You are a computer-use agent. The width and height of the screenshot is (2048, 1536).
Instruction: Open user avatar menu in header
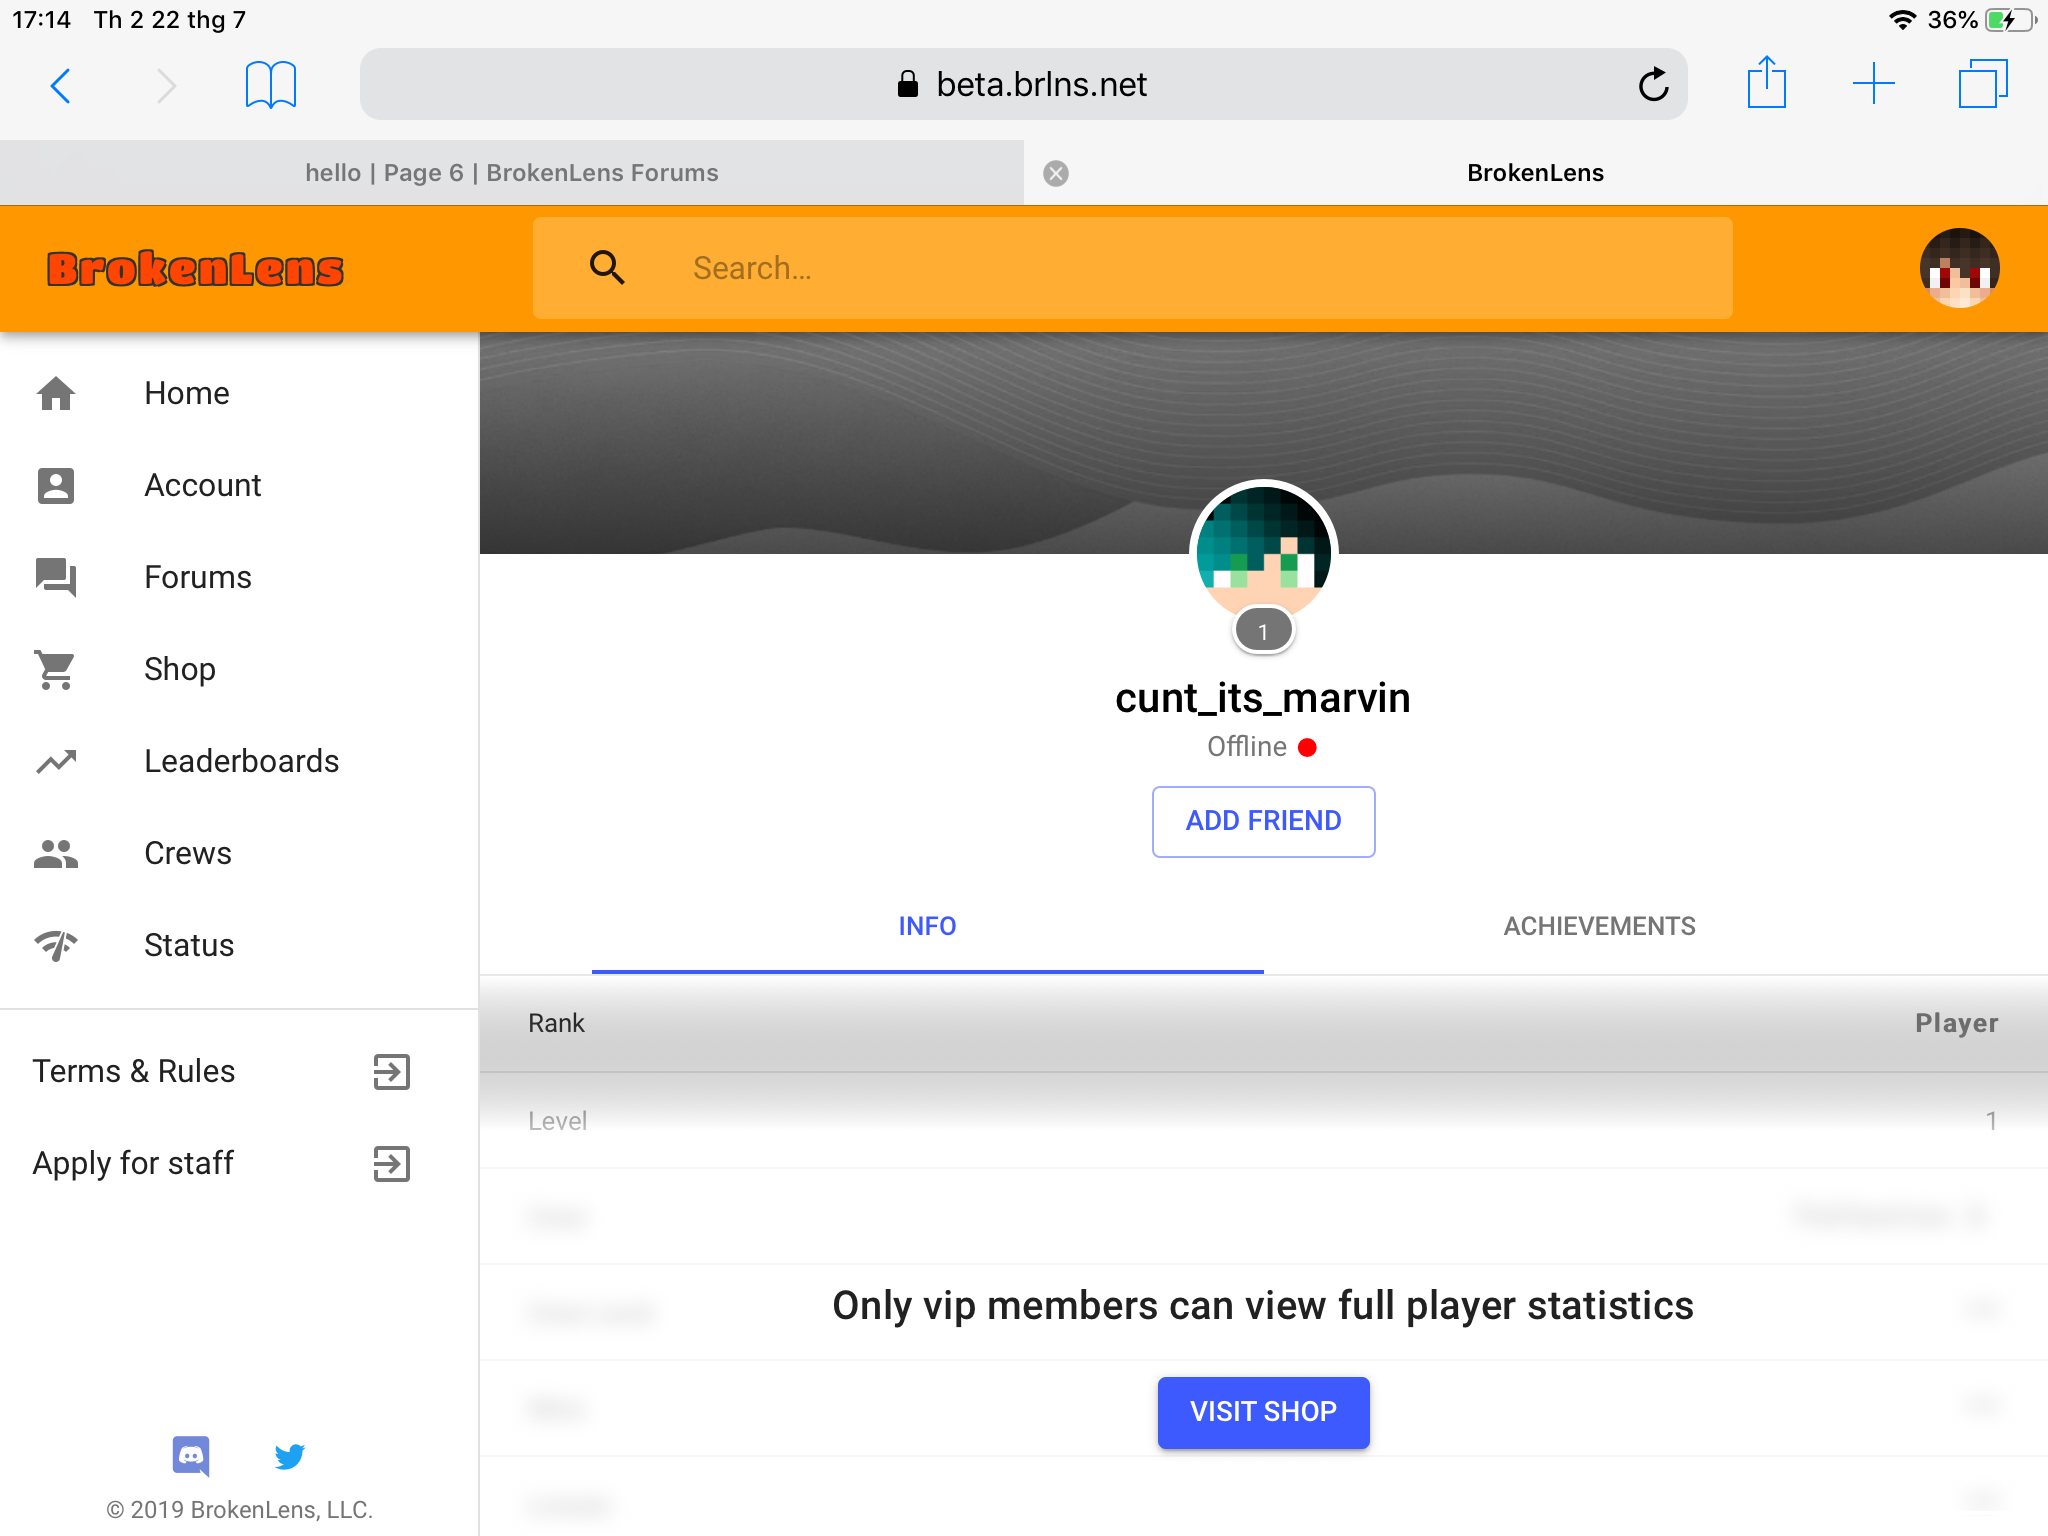(x=1959, y=268)
